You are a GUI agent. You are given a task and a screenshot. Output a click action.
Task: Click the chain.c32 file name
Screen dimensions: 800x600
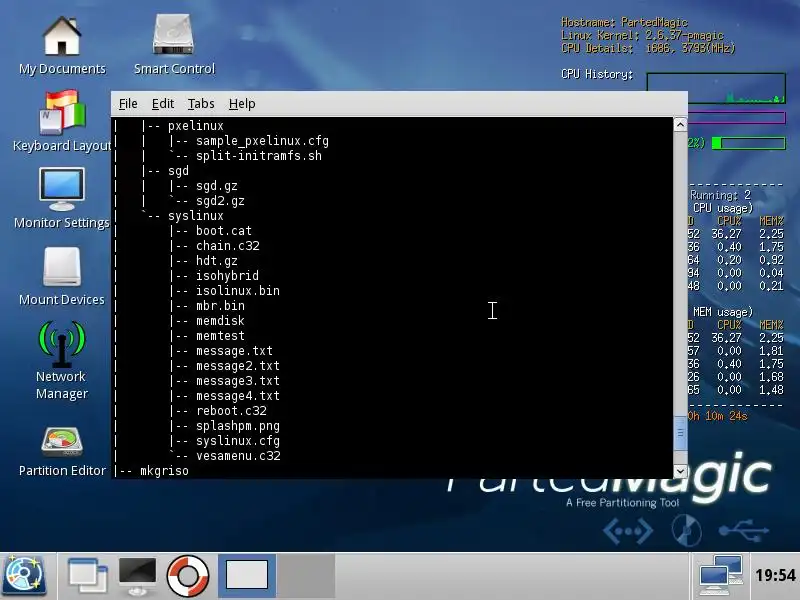(x=228, y=245)
